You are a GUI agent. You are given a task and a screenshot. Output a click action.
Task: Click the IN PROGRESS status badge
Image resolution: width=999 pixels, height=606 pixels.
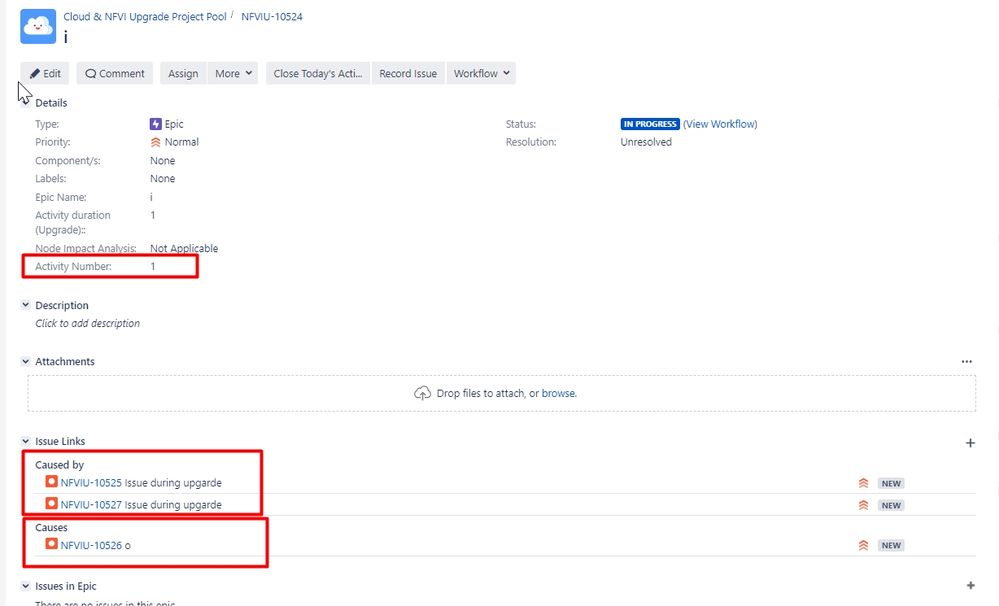pos(650,124)
